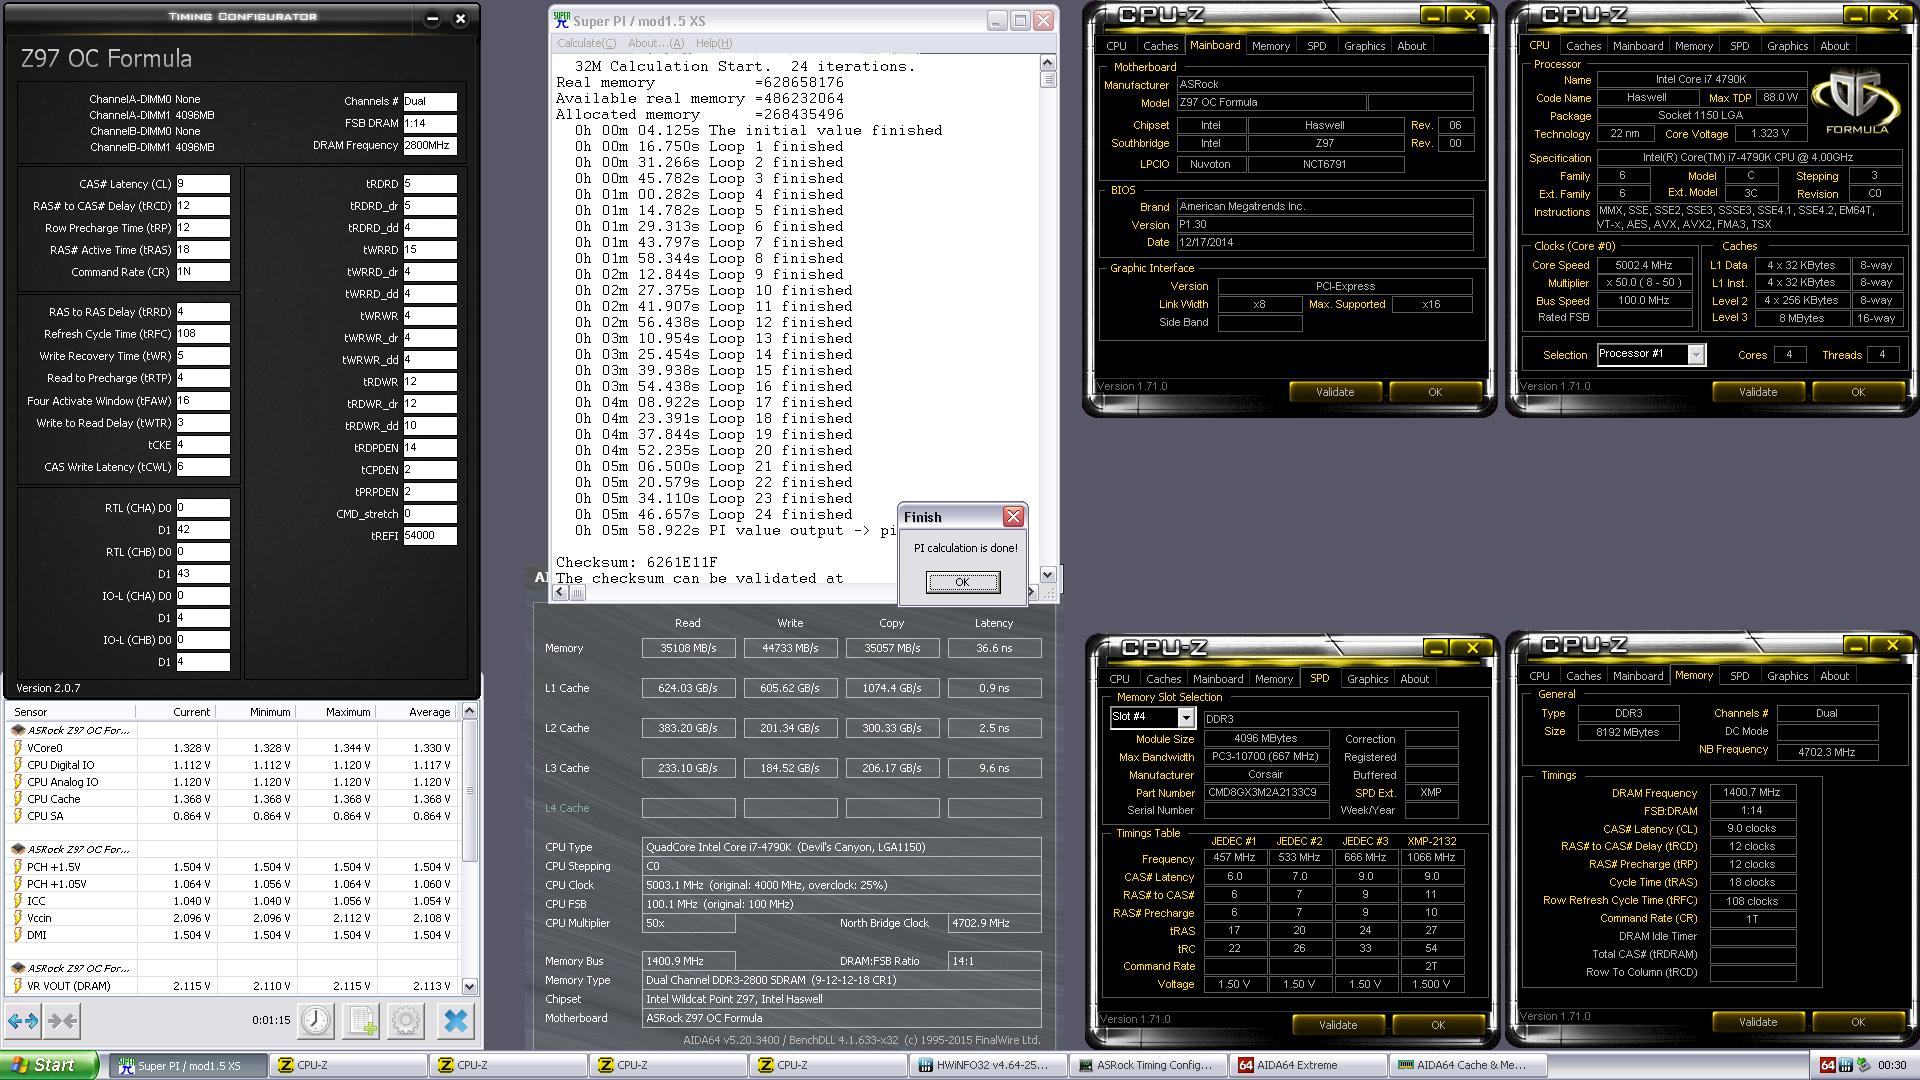
Task: Click the CAS# Latency (CL) input field
Action: click(202, 184)
